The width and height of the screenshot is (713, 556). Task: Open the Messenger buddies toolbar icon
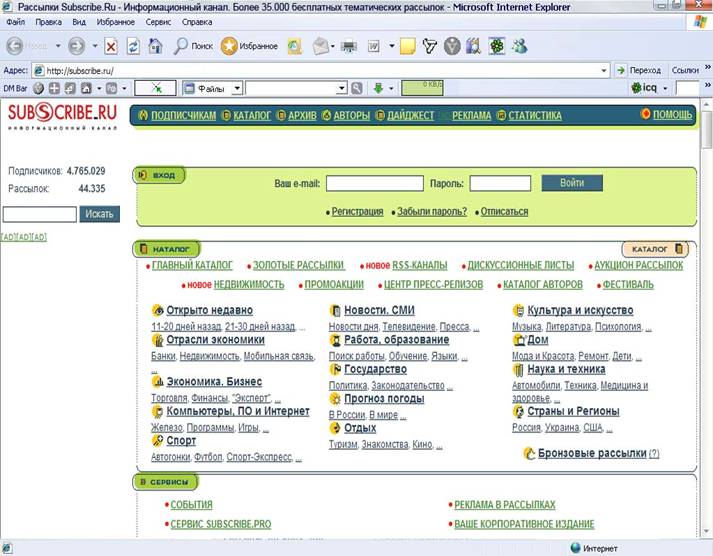point(519,46)
